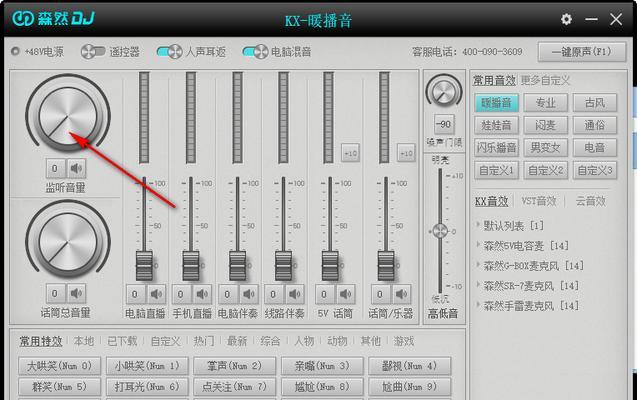Toggle +10 boost on 5V 话筒 channel
This screenshot has height=400, width=637.
350,153
